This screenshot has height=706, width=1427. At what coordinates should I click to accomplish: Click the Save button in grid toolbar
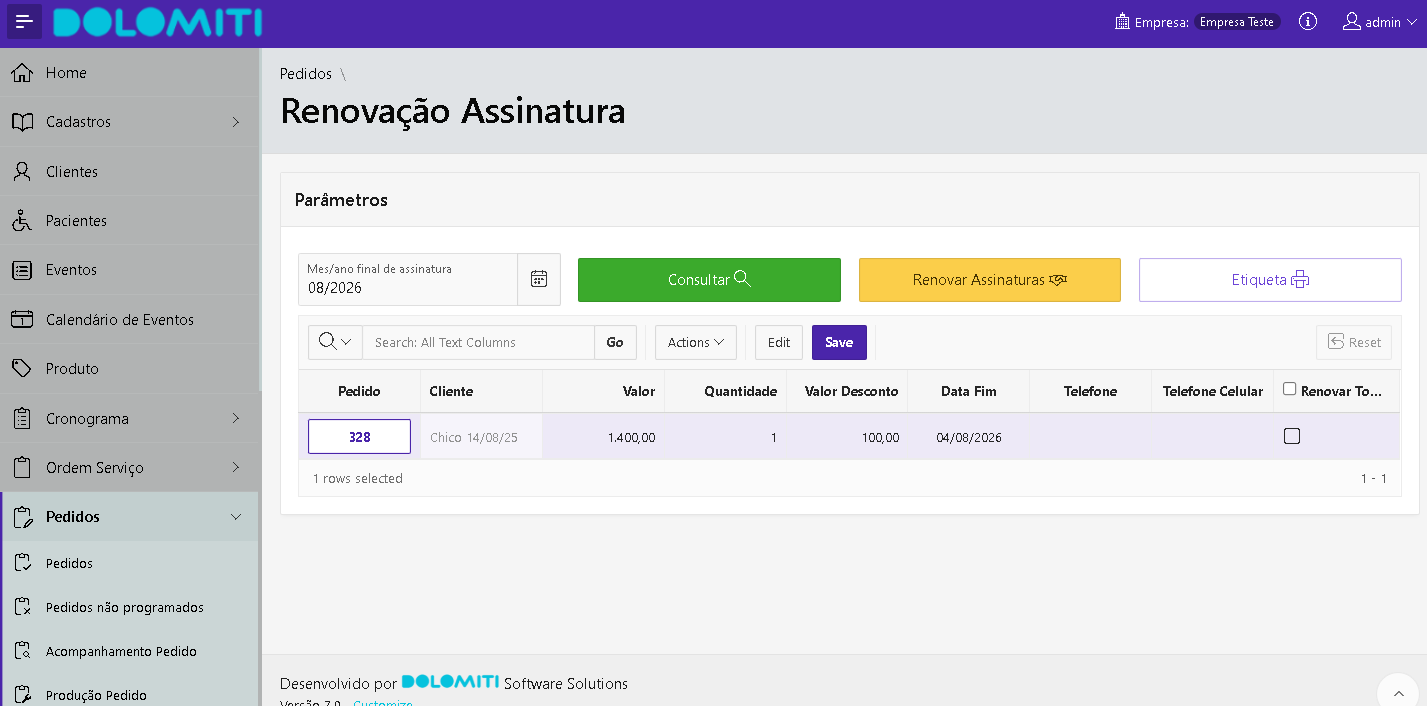839,342
